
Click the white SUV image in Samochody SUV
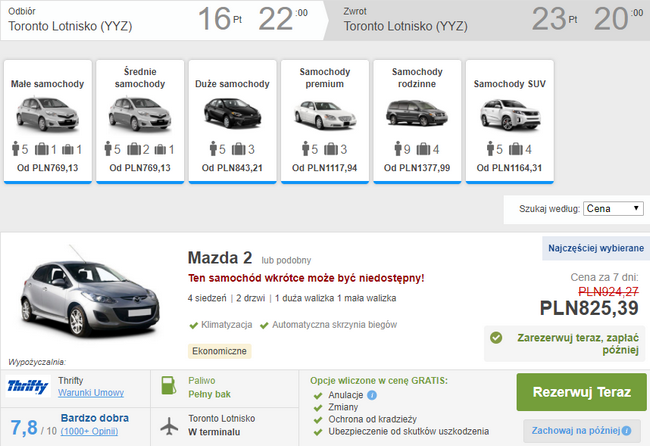point(510,115)
